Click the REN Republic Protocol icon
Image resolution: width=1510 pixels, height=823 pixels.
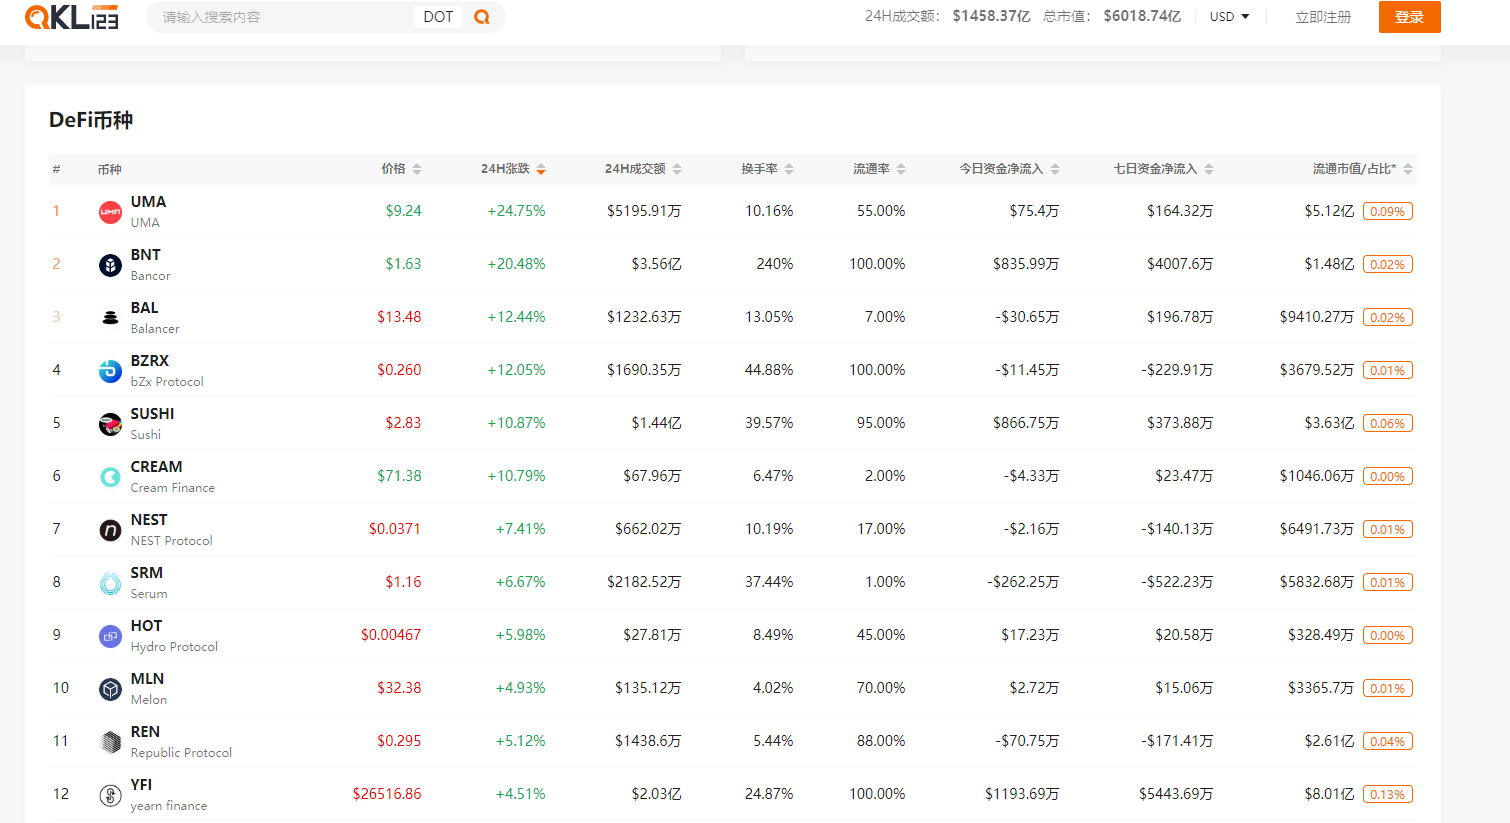pos(110,741)
